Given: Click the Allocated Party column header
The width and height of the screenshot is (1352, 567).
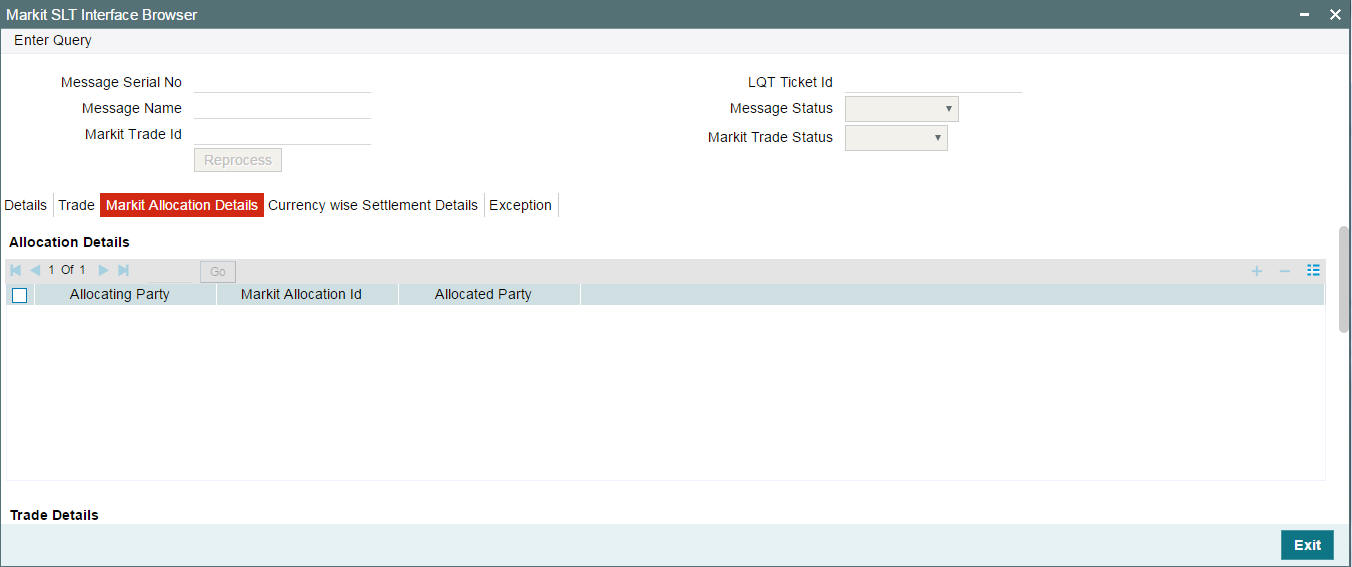Looking at the screenshot, I should pos(483,295).
